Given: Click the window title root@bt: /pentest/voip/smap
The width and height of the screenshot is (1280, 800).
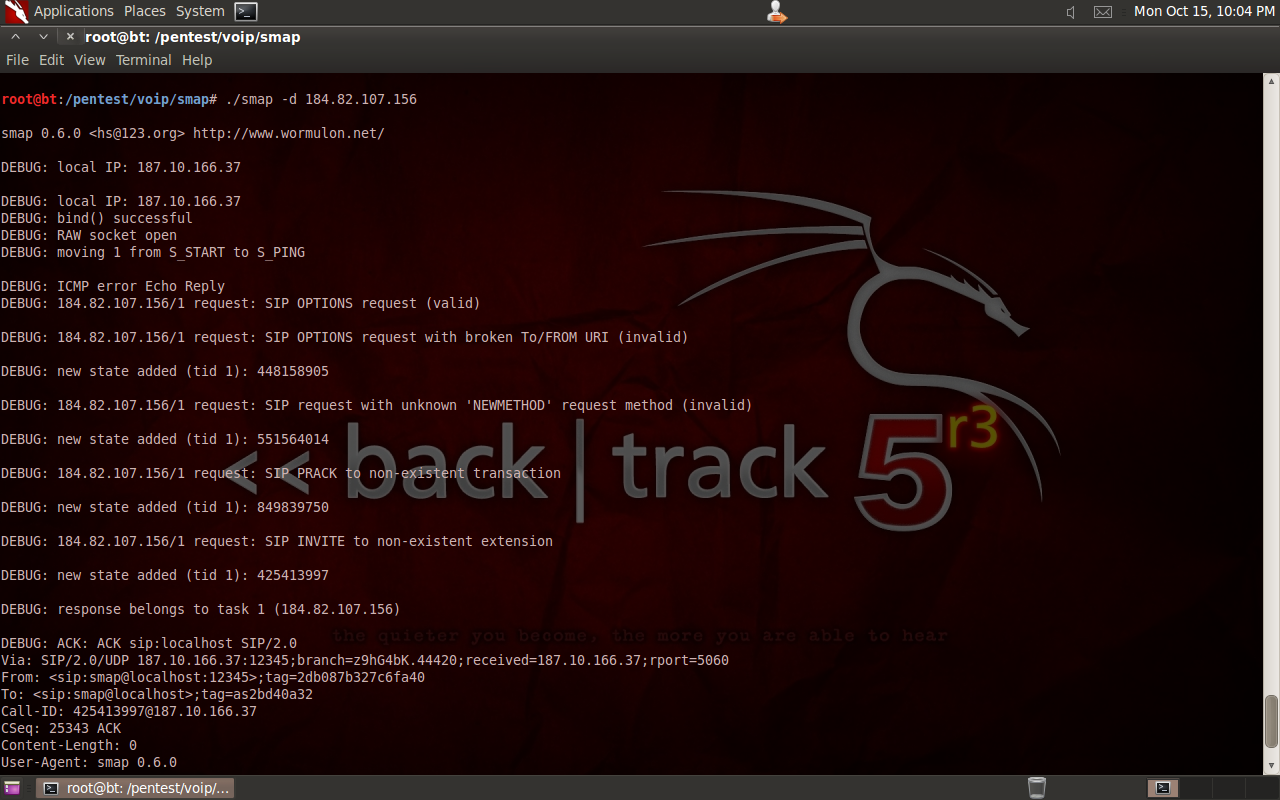Looking at the screenshot, I should click(192, 37).
